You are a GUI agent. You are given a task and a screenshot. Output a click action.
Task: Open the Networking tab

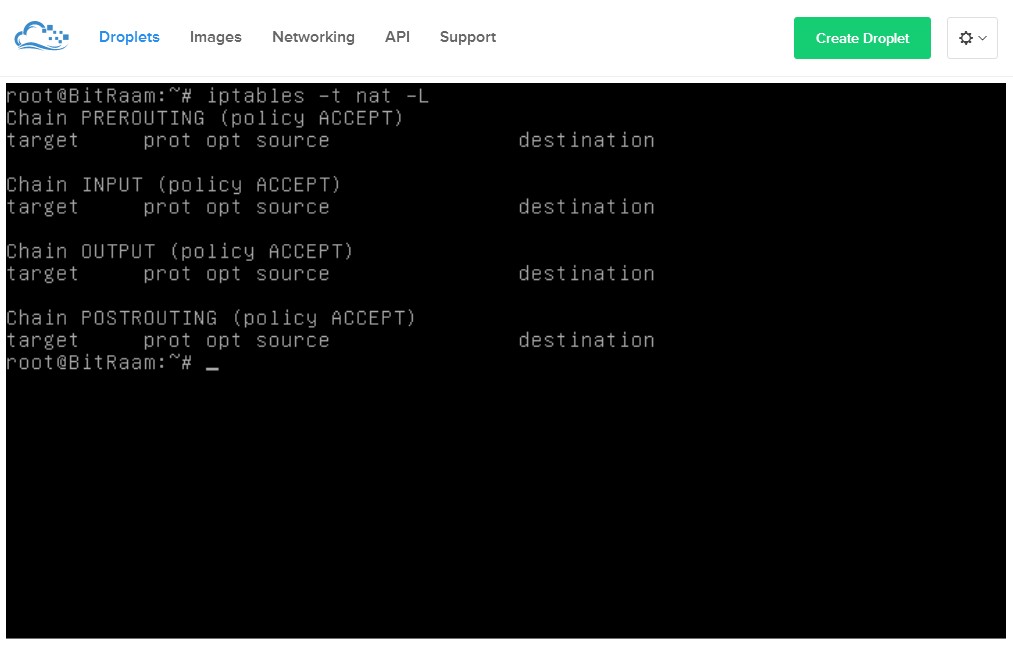[x=313, y=37]
